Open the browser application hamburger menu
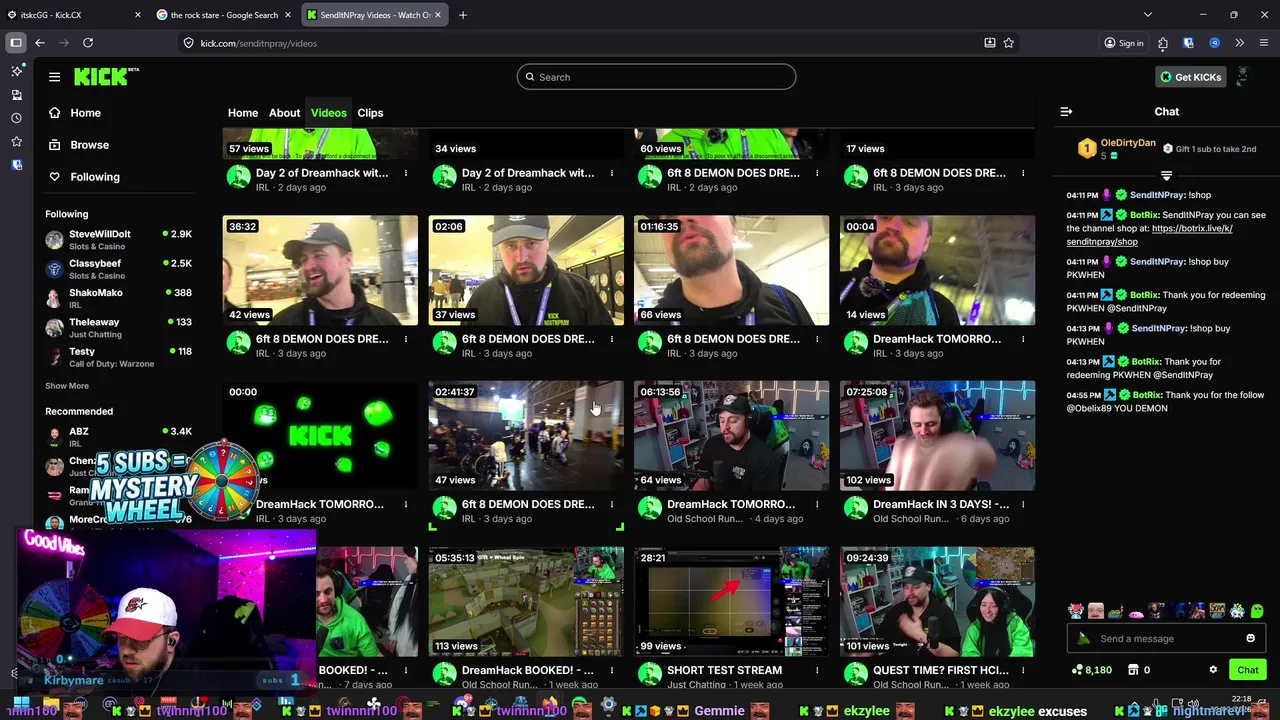The image size is (1280, 720). pyautogui.click(x=1264, y=43)
